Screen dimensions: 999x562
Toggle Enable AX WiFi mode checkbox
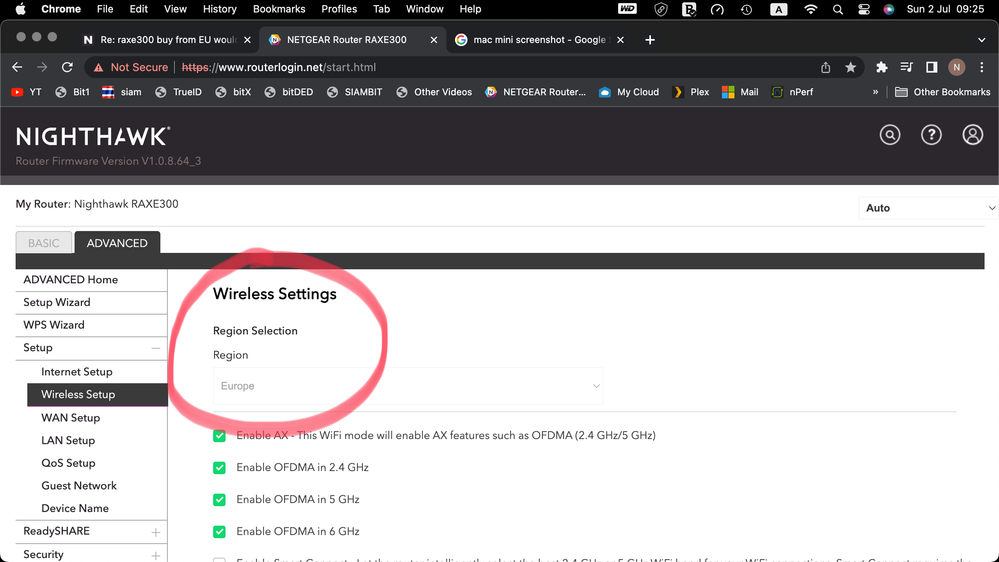coord(219,436)
